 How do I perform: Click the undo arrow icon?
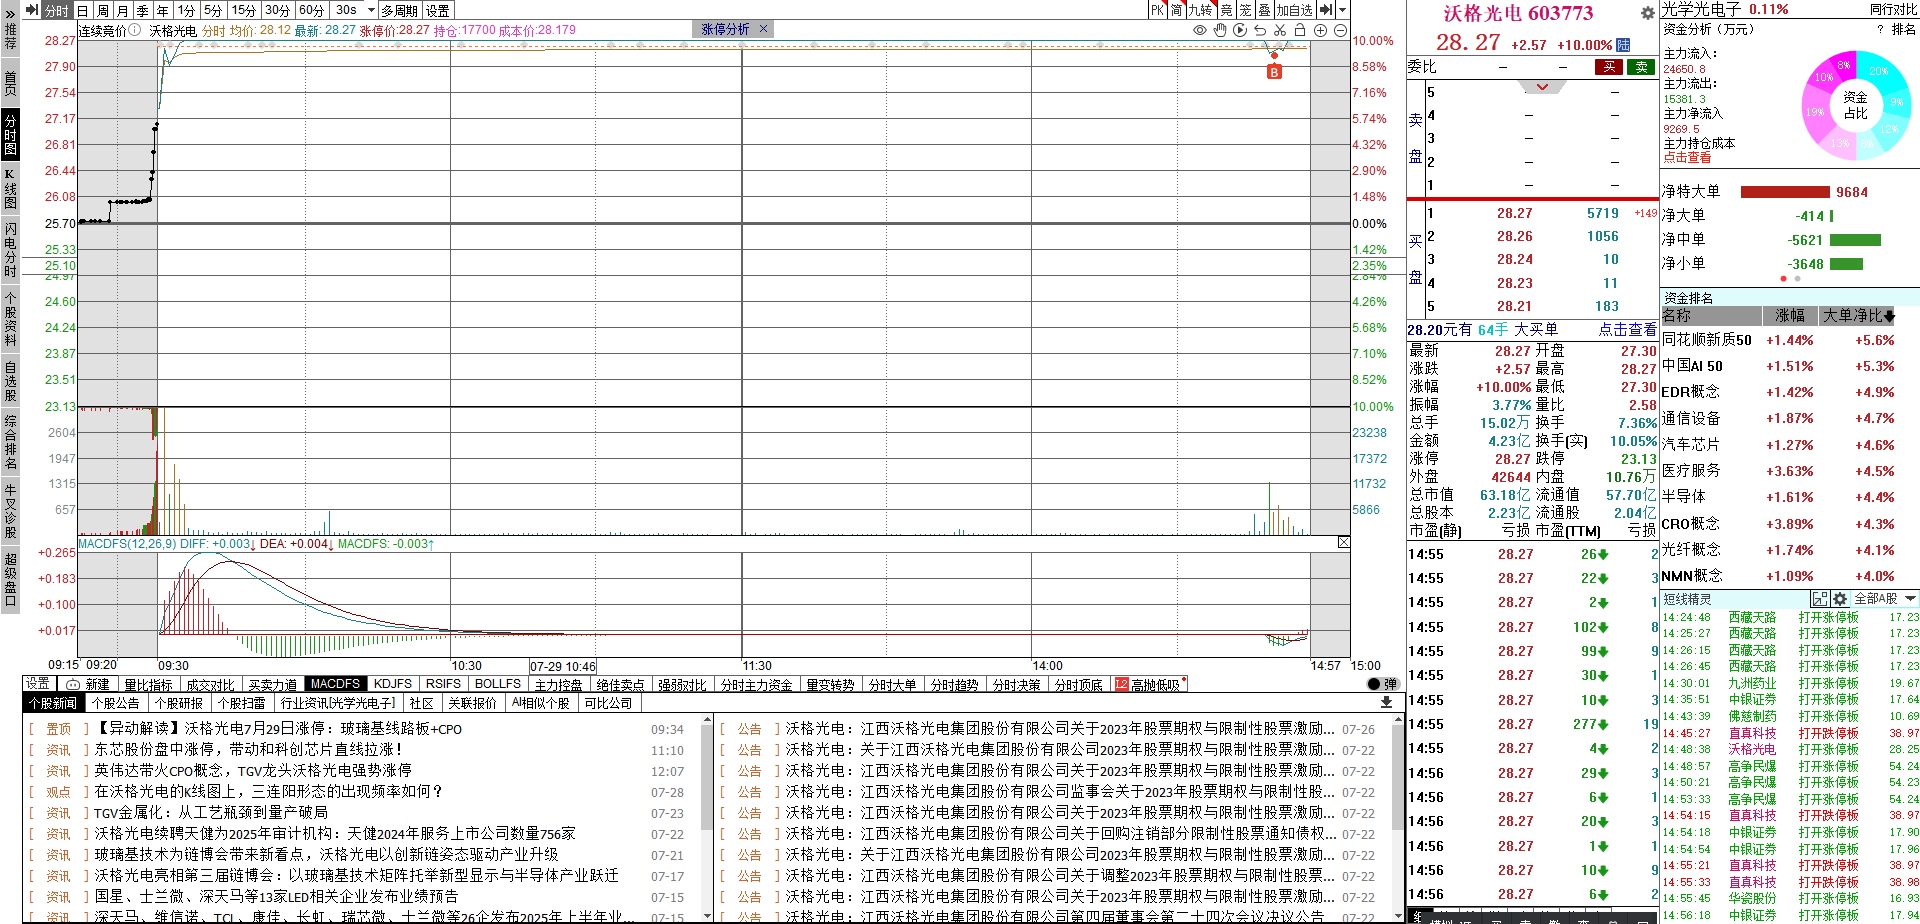point(1260,30)
